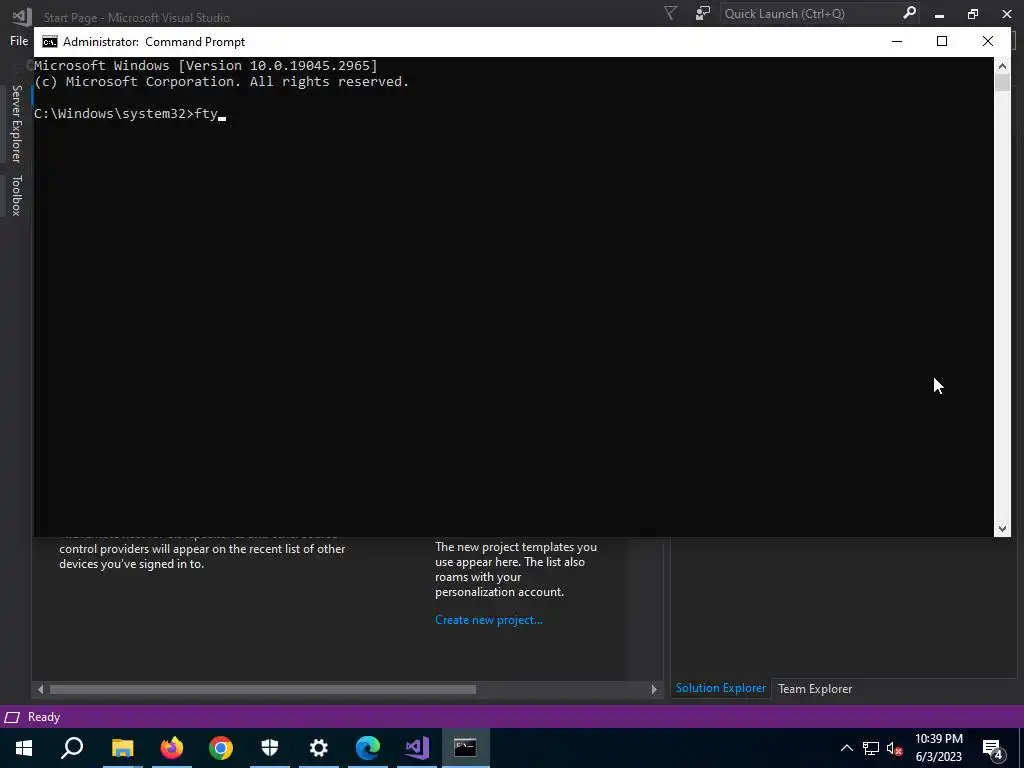
Task: Open the Action Center notifications icon
Action: (992, 748)
